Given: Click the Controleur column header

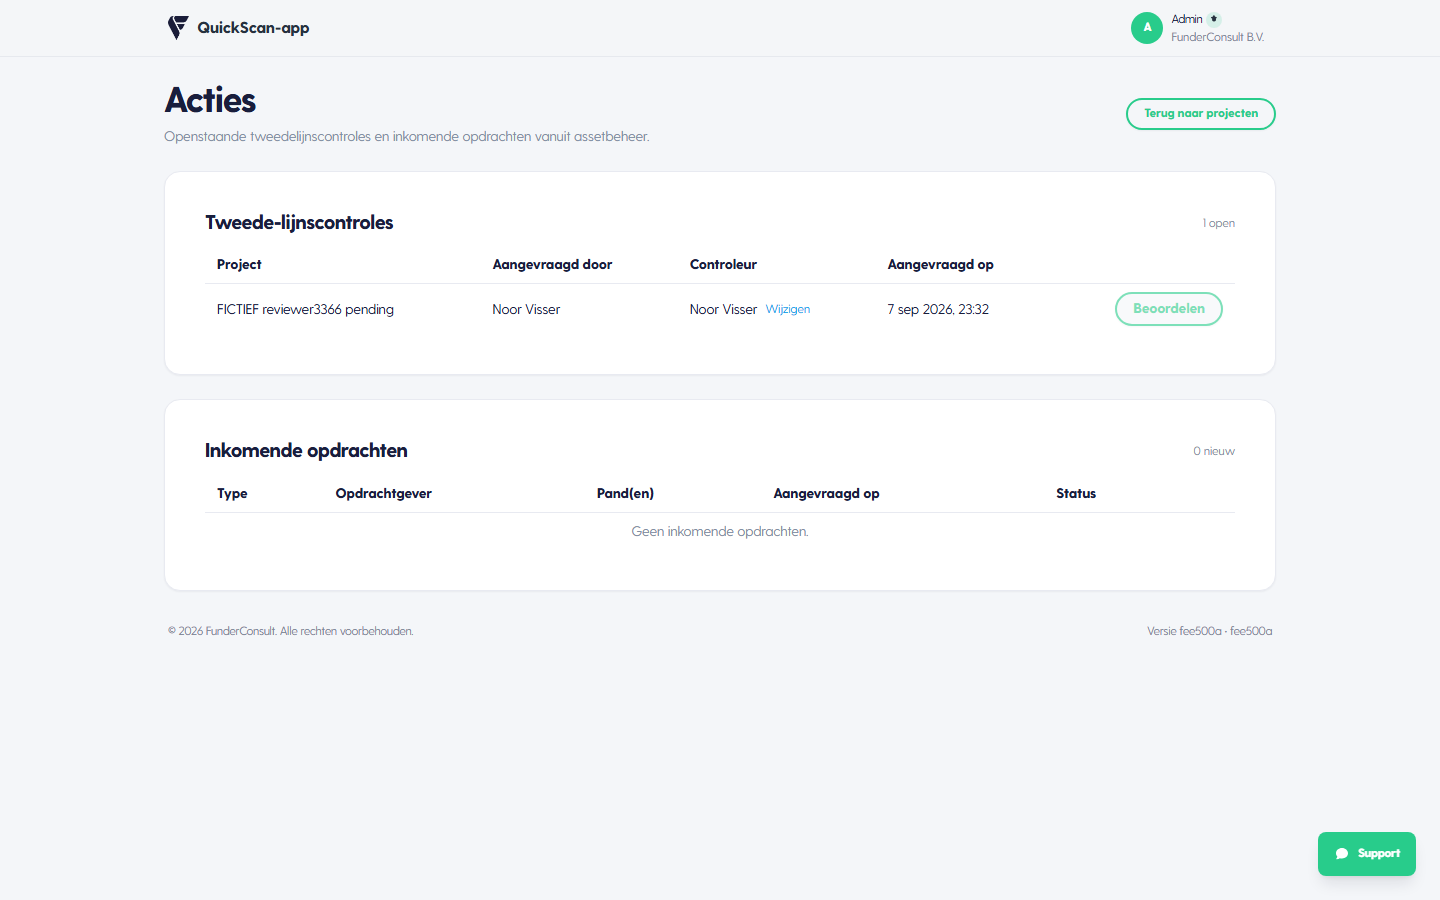Looking at the screenshot, I should pos(723,265).
